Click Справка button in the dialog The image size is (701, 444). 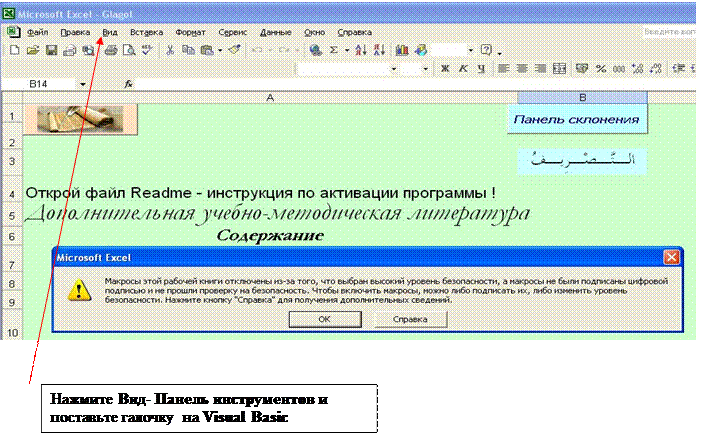point(410,319)
